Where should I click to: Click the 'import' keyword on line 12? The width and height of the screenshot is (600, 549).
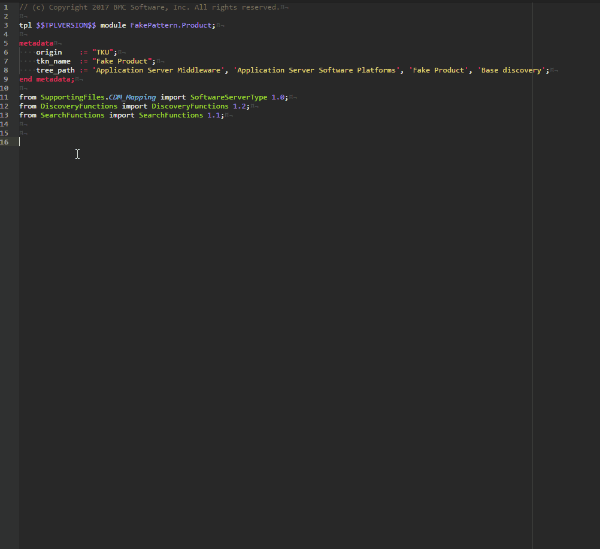(134, 106)
